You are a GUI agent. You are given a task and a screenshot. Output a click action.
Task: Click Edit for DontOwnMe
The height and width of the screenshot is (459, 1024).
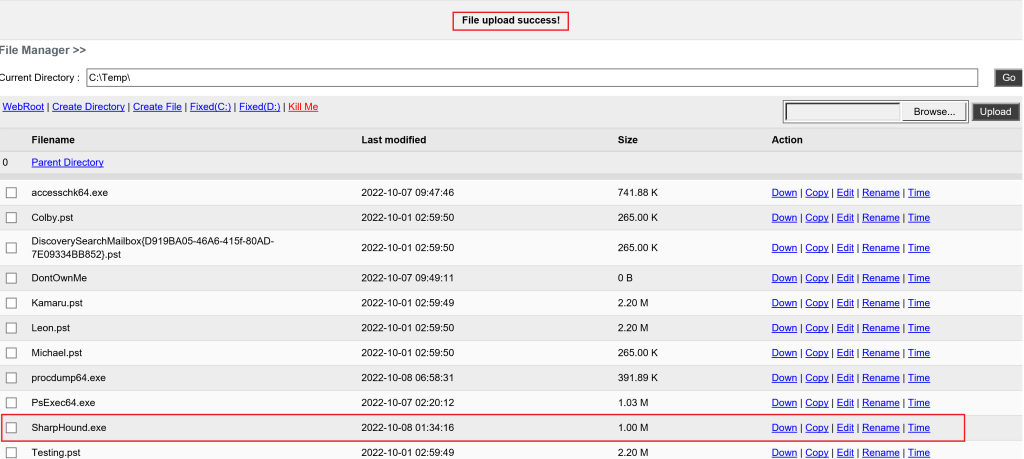point(845,278)
